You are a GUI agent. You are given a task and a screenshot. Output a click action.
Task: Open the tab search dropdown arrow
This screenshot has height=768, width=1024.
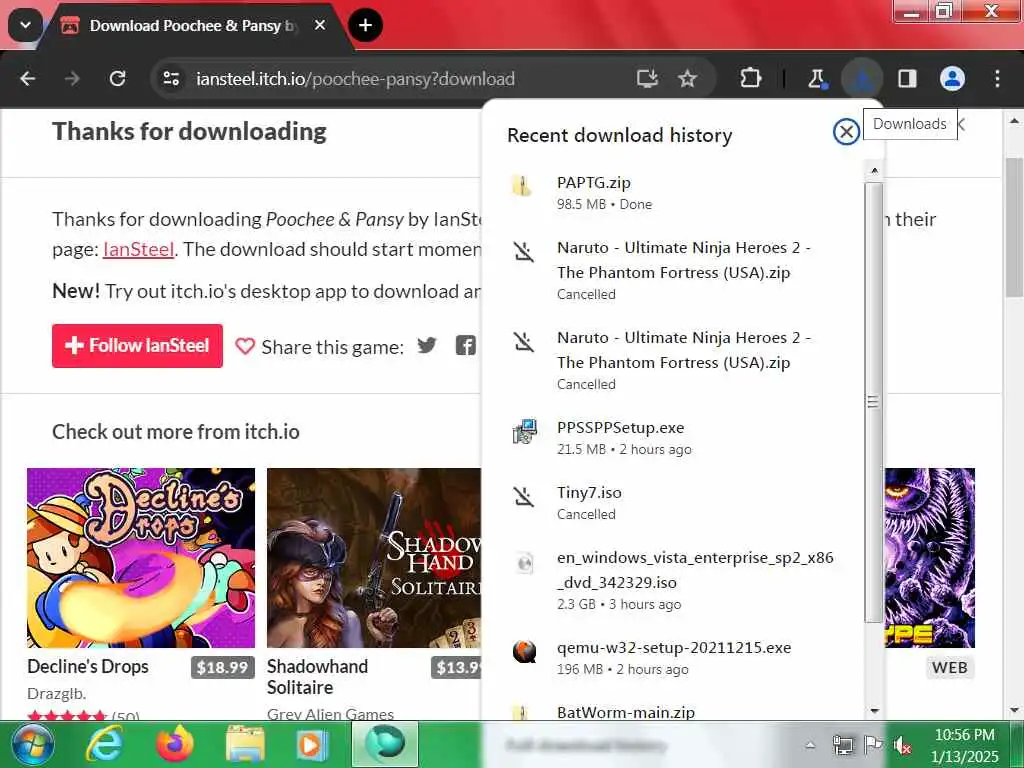pyautogui.click(x=25, y=25)
